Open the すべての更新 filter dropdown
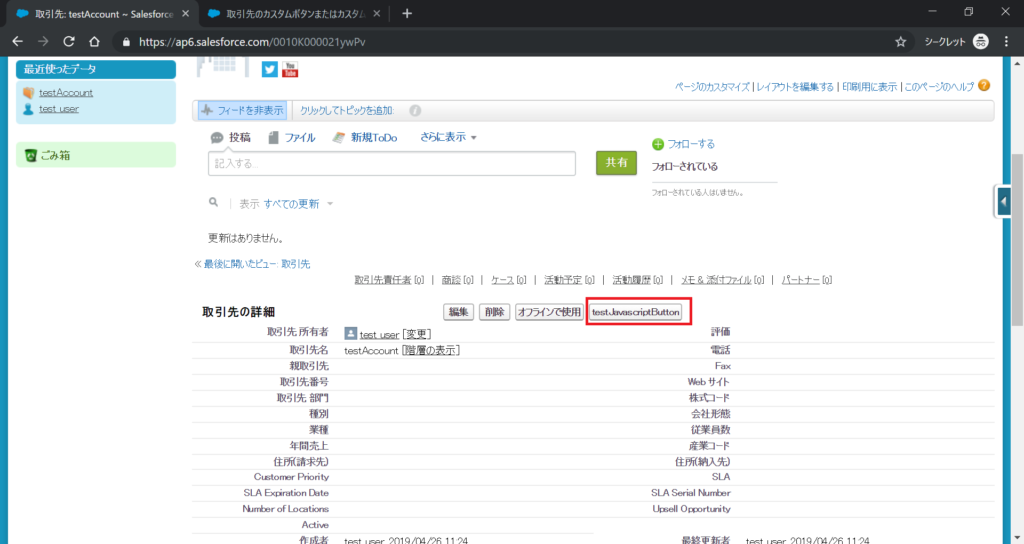Image resolution: width=1024 pixels, height=544 pixels. coord(298,203)
